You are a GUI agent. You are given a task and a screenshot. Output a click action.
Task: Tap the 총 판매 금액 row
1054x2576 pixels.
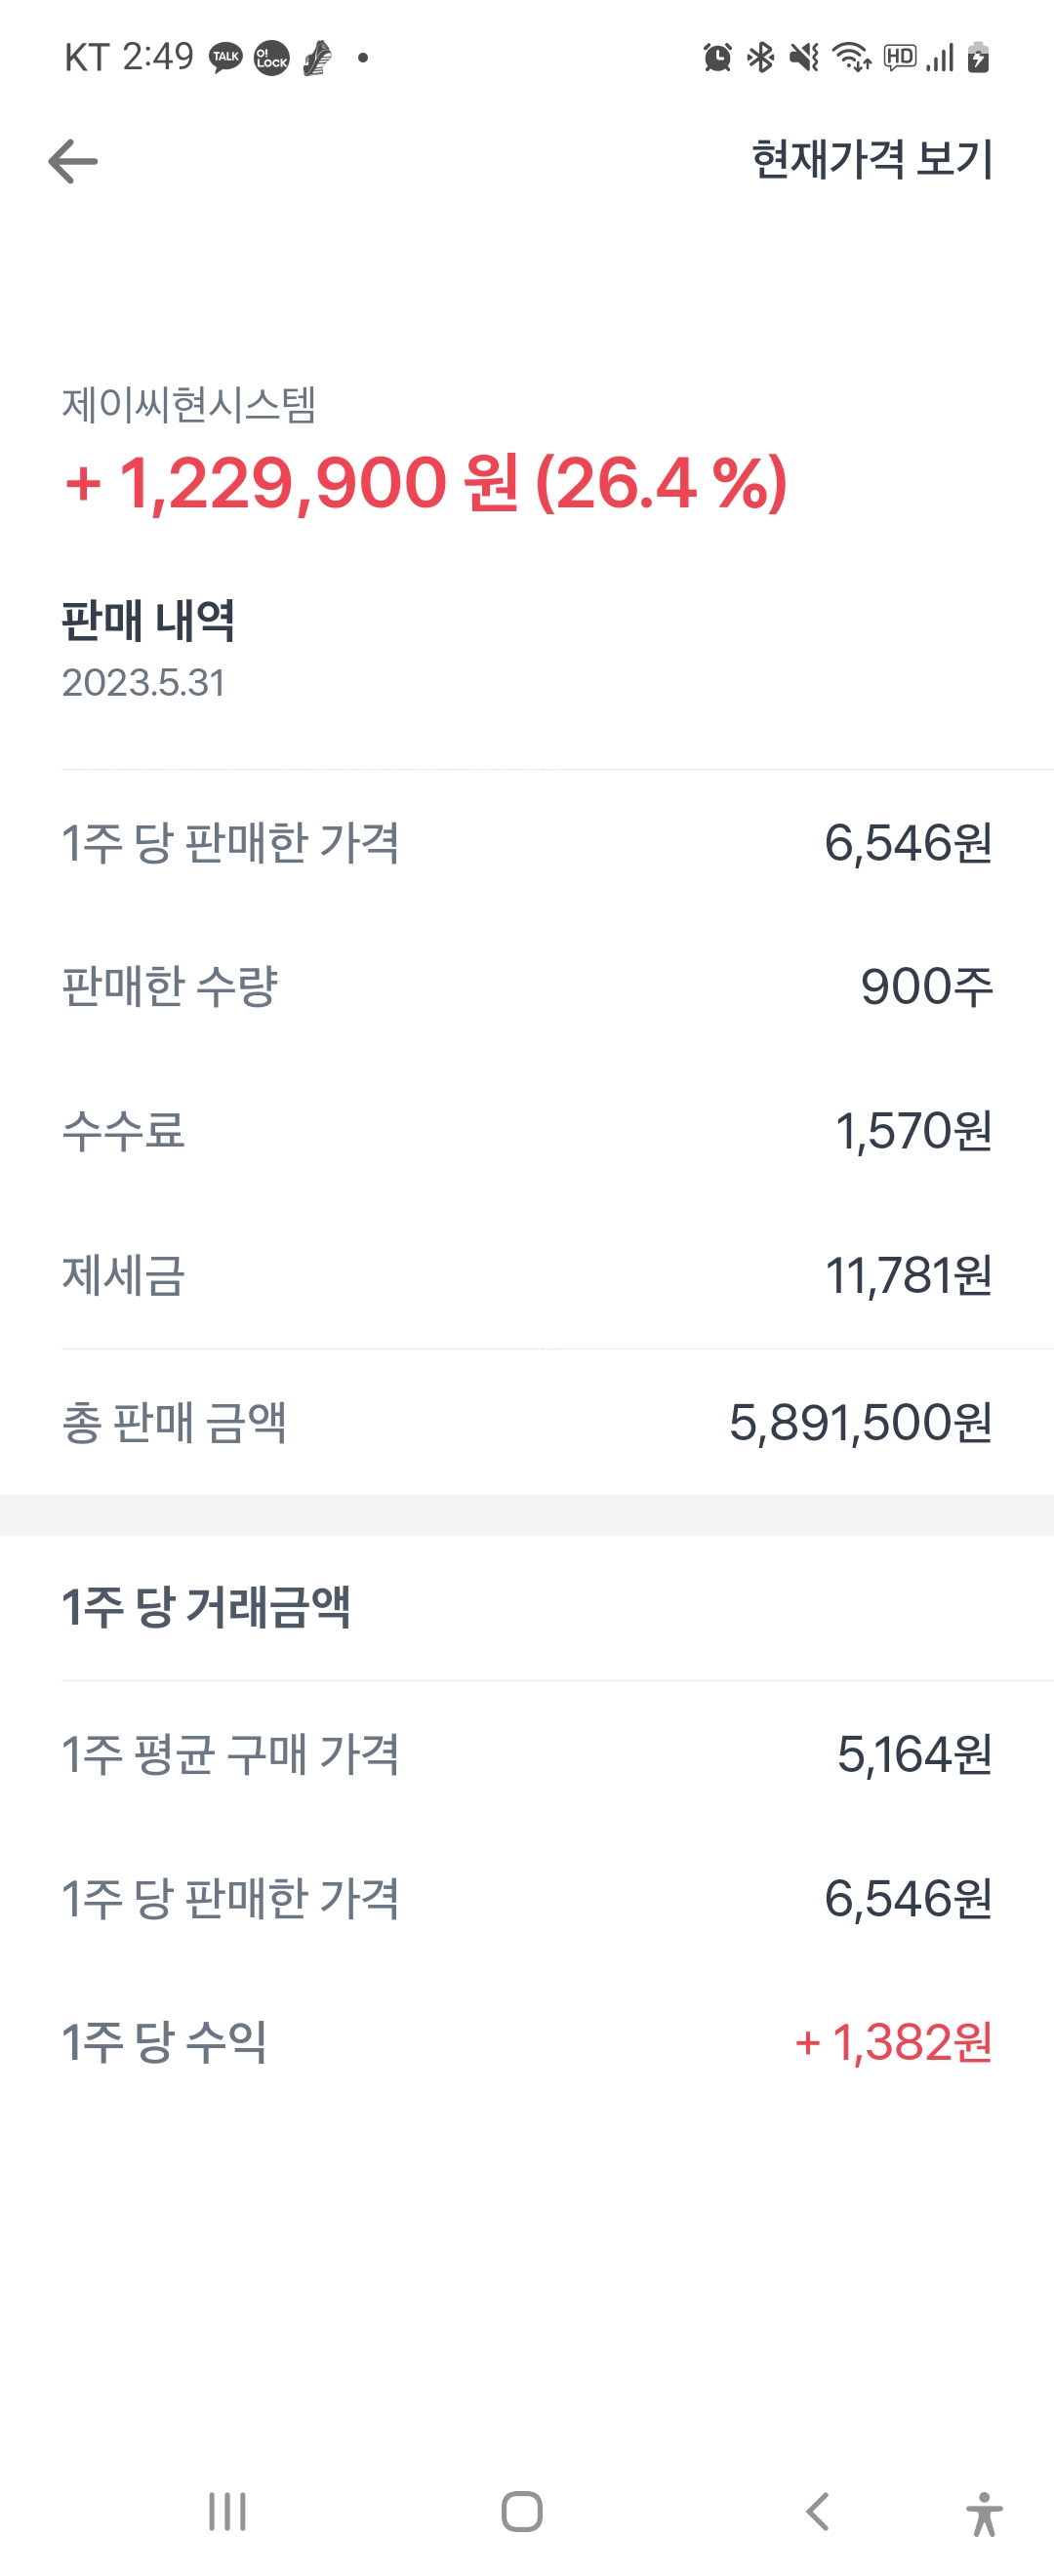(527, 1421)
